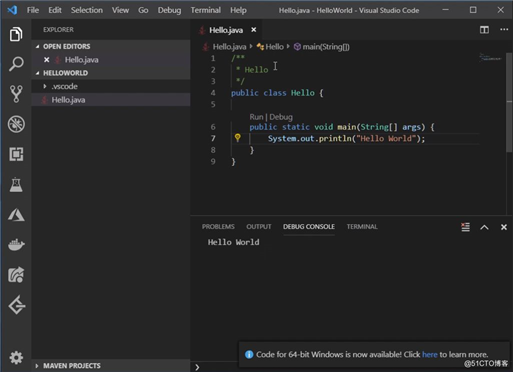
Task: Switch to the Output panel tab
Action: coord(259,227)
